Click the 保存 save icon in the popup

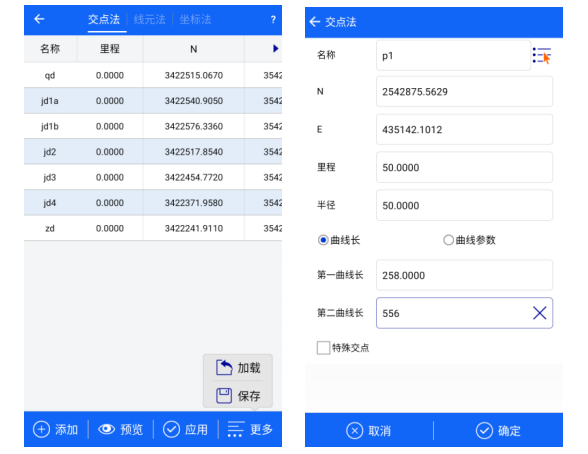pos(224,396)
